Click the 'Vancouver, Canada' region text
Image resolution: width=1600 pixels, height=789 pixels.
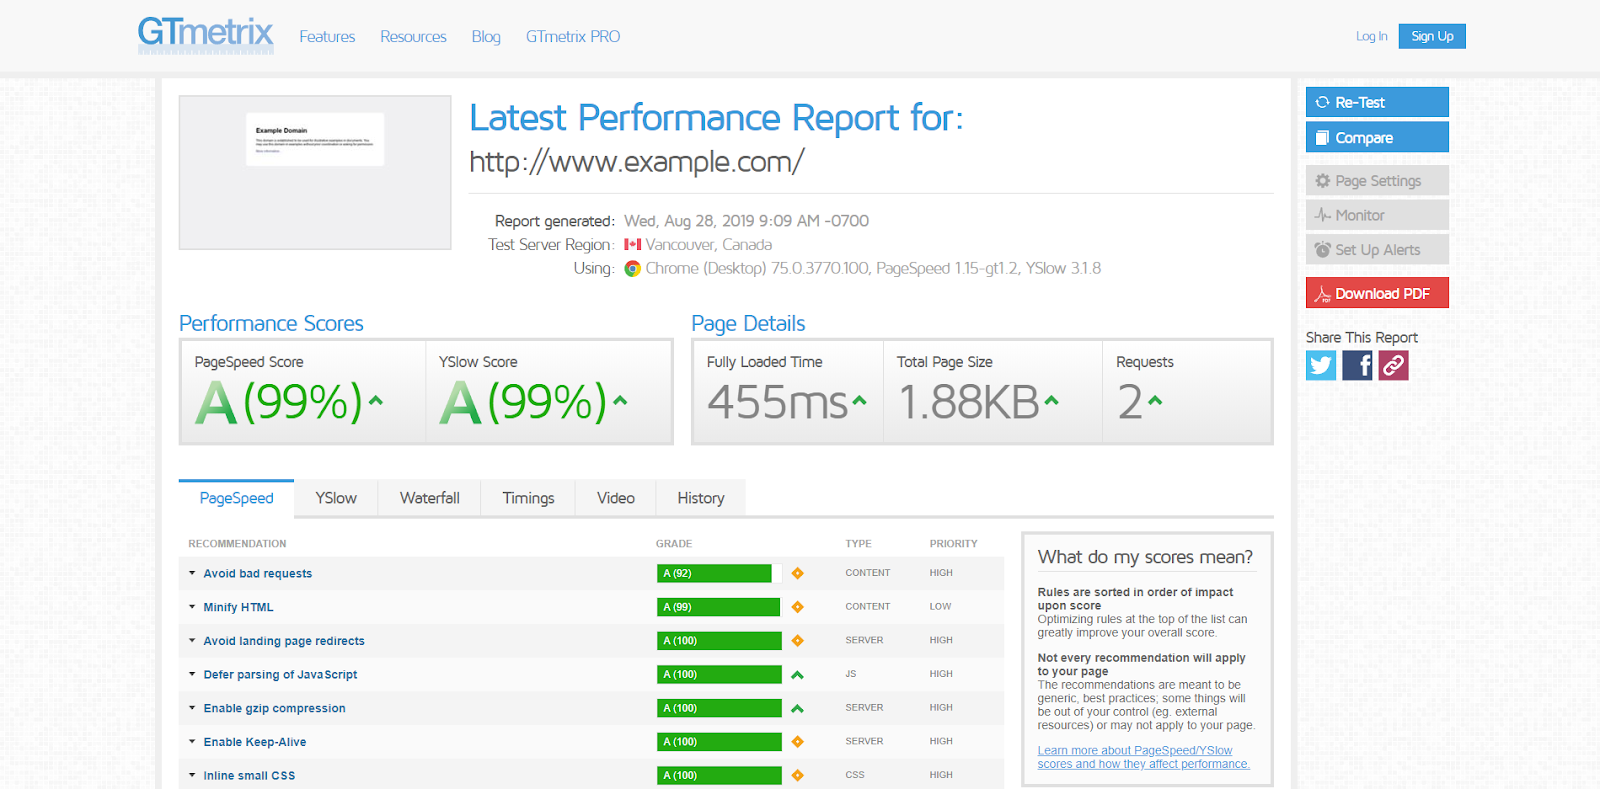(708, 245)
